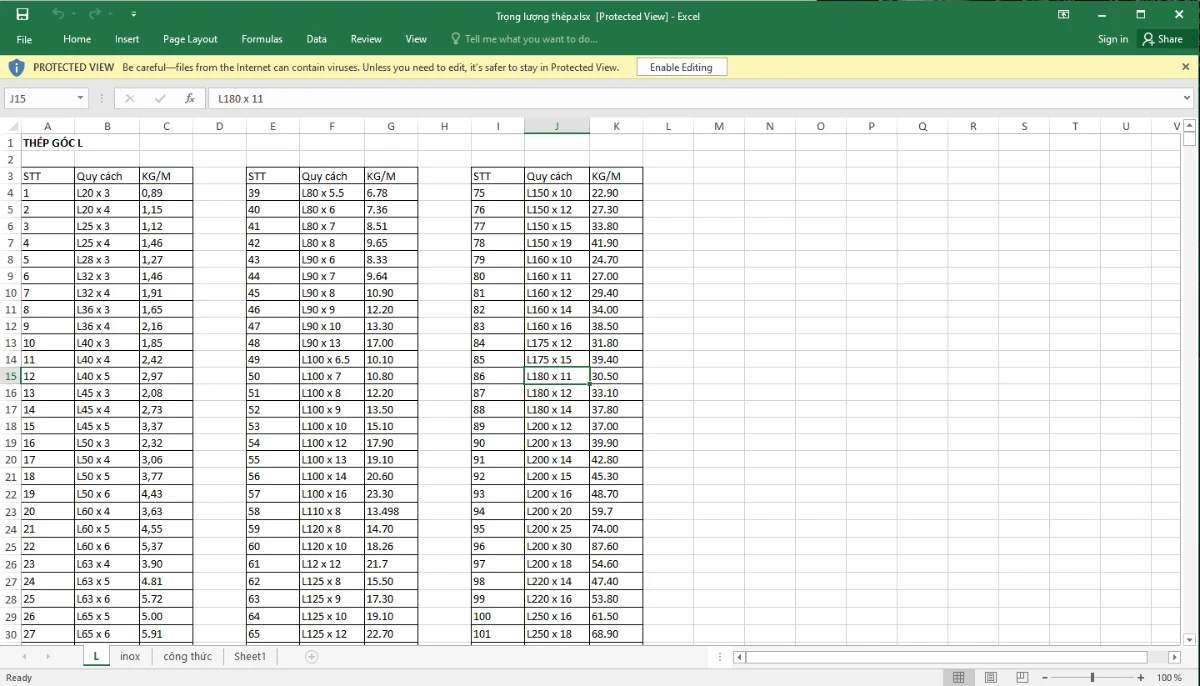Click next sheet navigation arrow
1200x686 pixels.
[x=48, y=656]
